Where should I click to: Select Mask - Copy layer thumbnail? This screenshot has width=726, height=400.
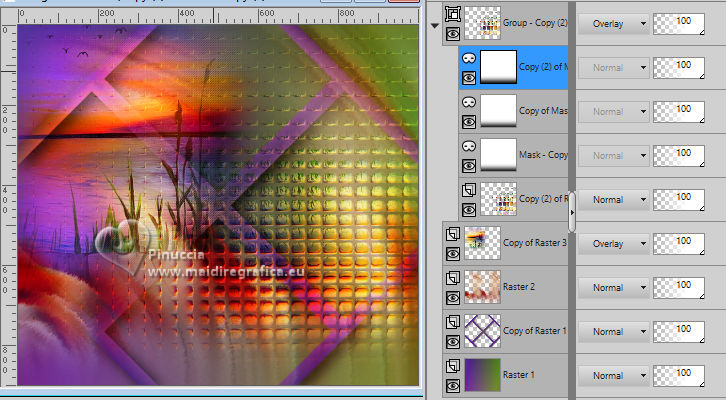[499, 155]
